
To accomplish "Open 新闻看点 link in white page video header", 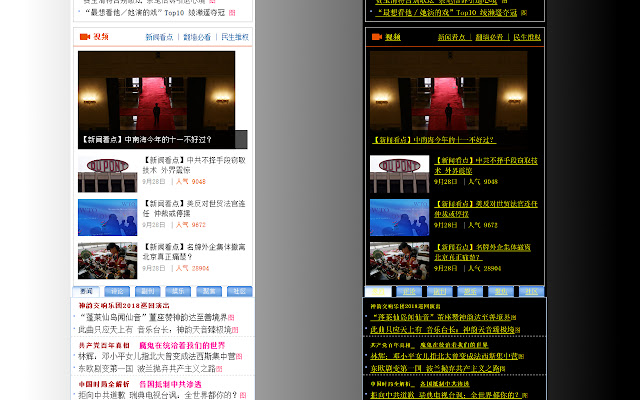I will pyautogui.click(x=159, y=37).
